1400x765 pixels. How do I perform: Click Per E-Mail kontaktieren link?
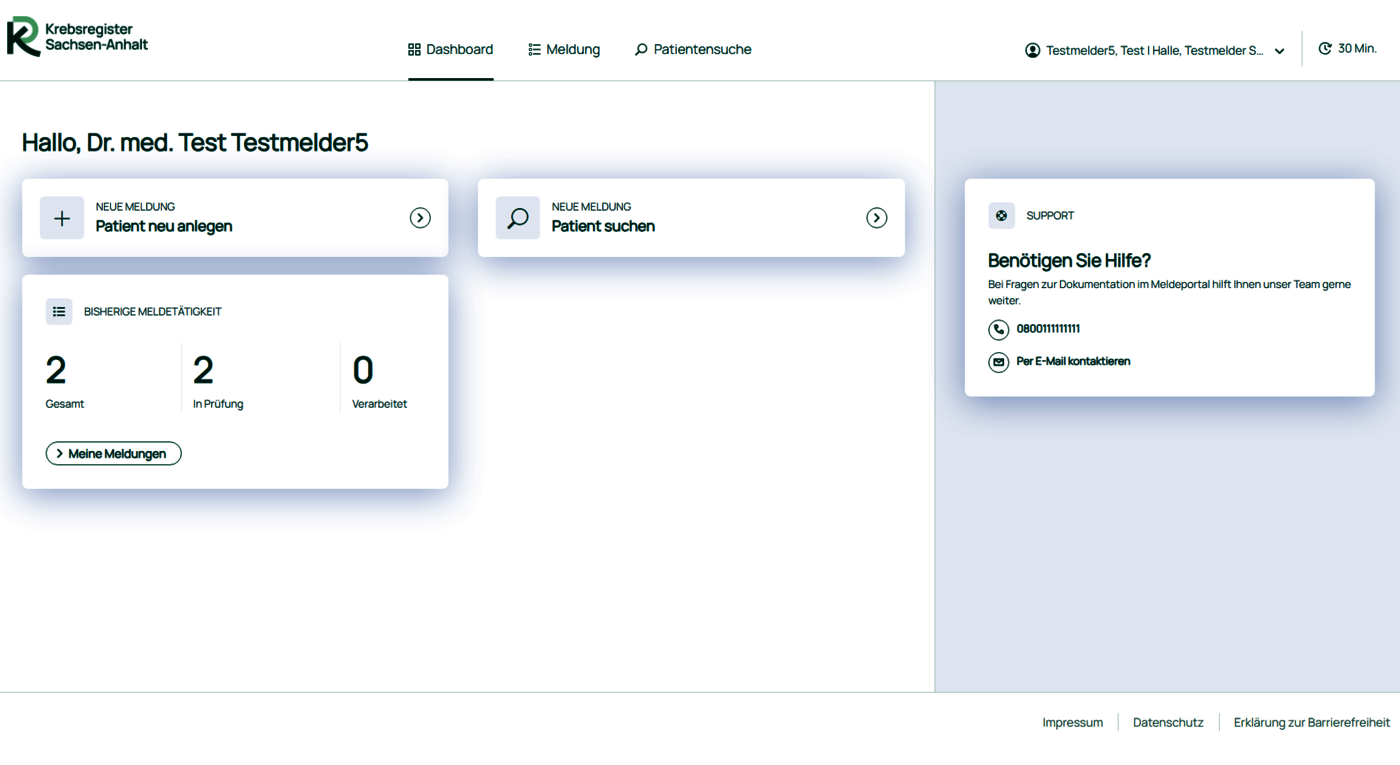point(1073,362)
